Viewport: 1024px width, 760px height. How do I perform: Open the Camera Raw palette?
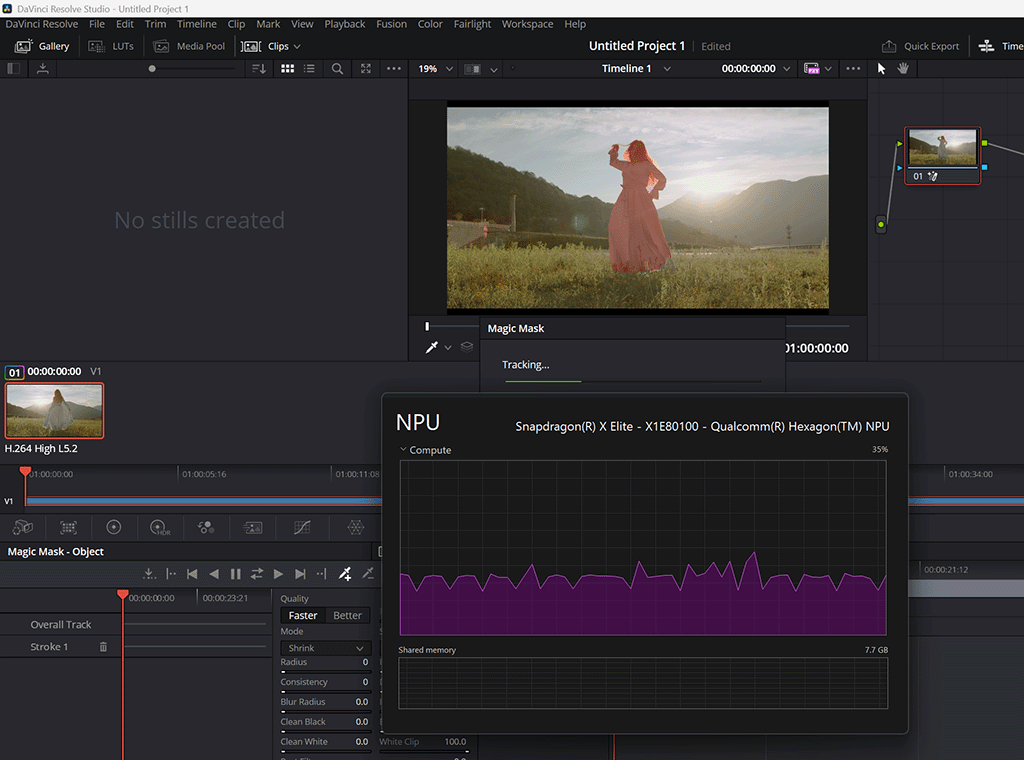(x=23, y=527)
